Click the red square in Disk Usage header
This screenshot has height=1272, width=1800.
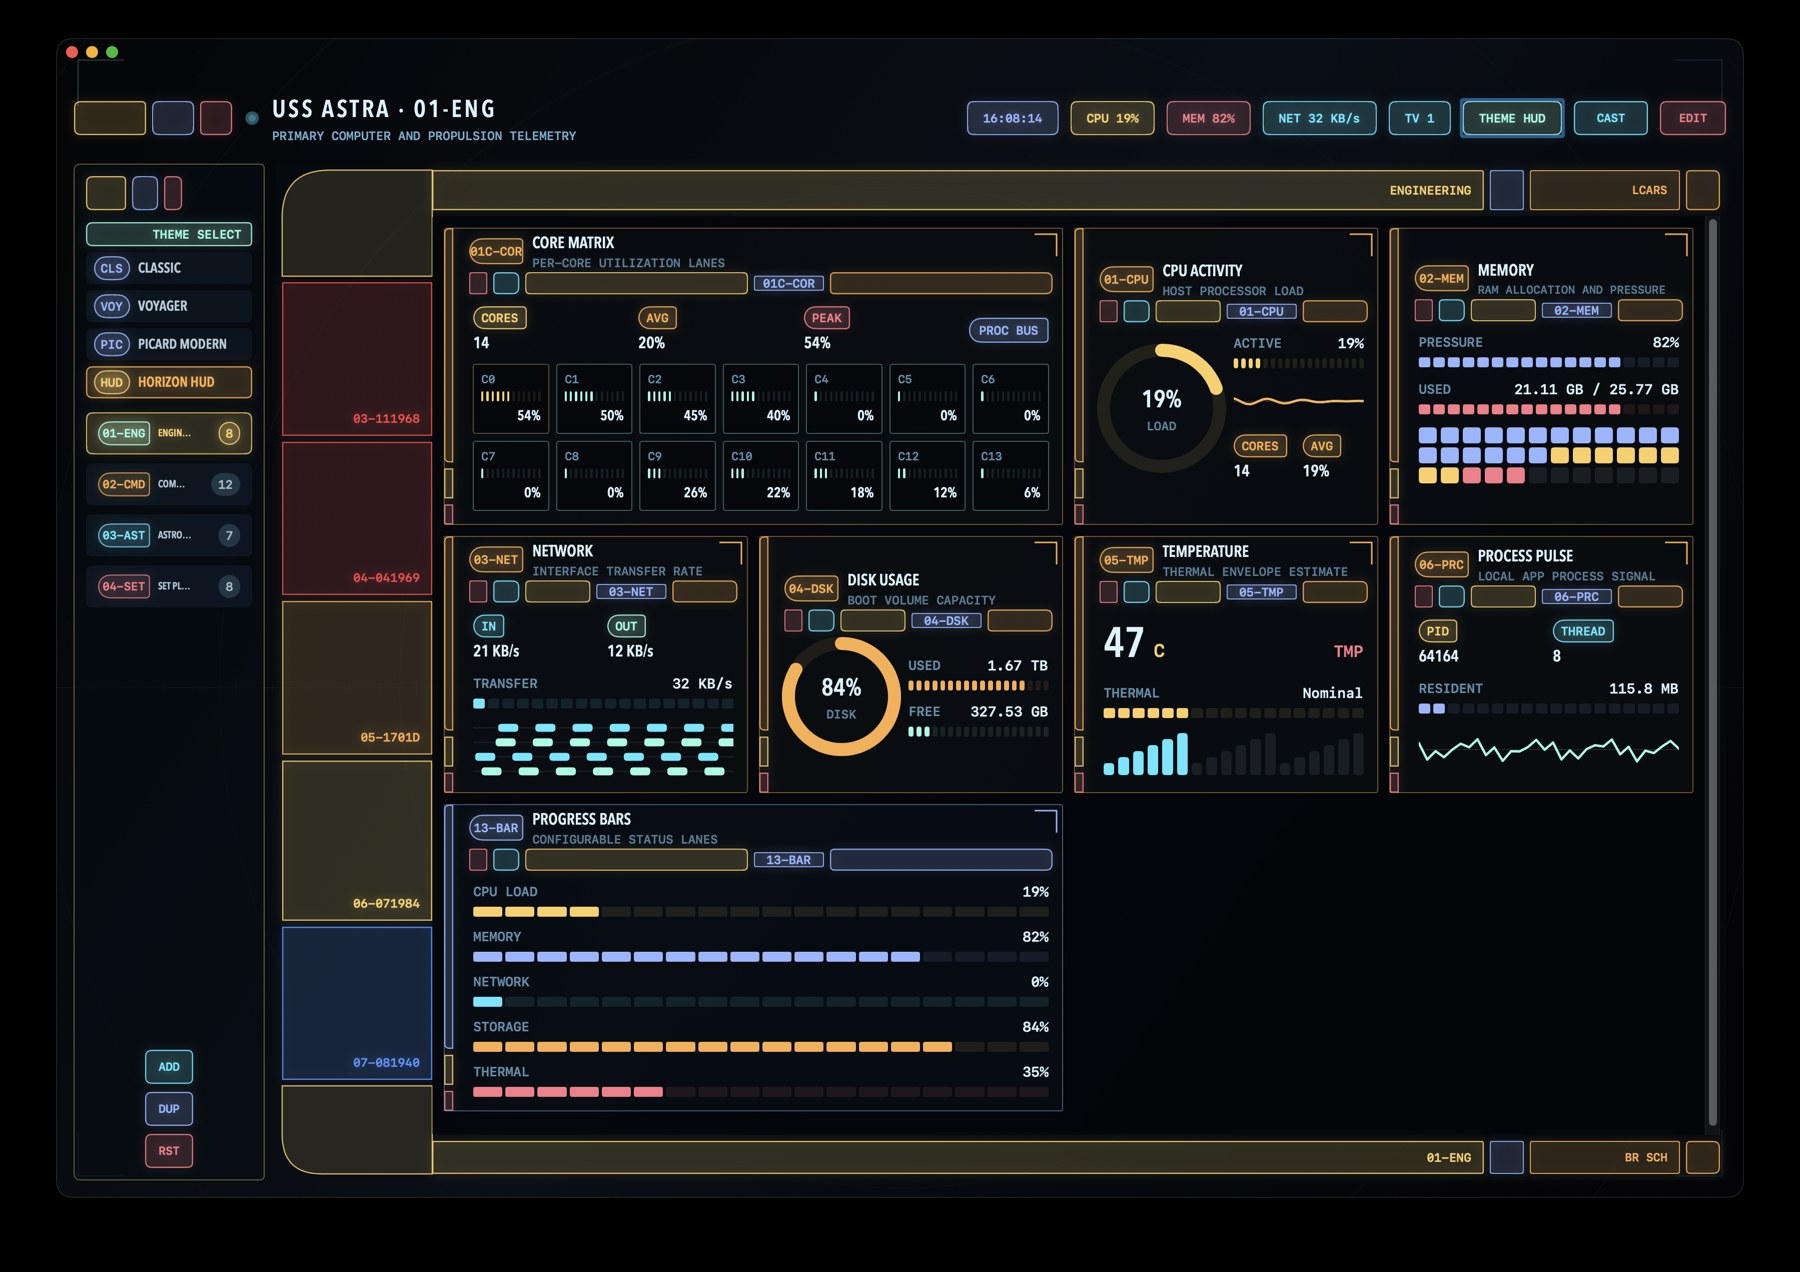pyautogui.click(x=793, y=620)
